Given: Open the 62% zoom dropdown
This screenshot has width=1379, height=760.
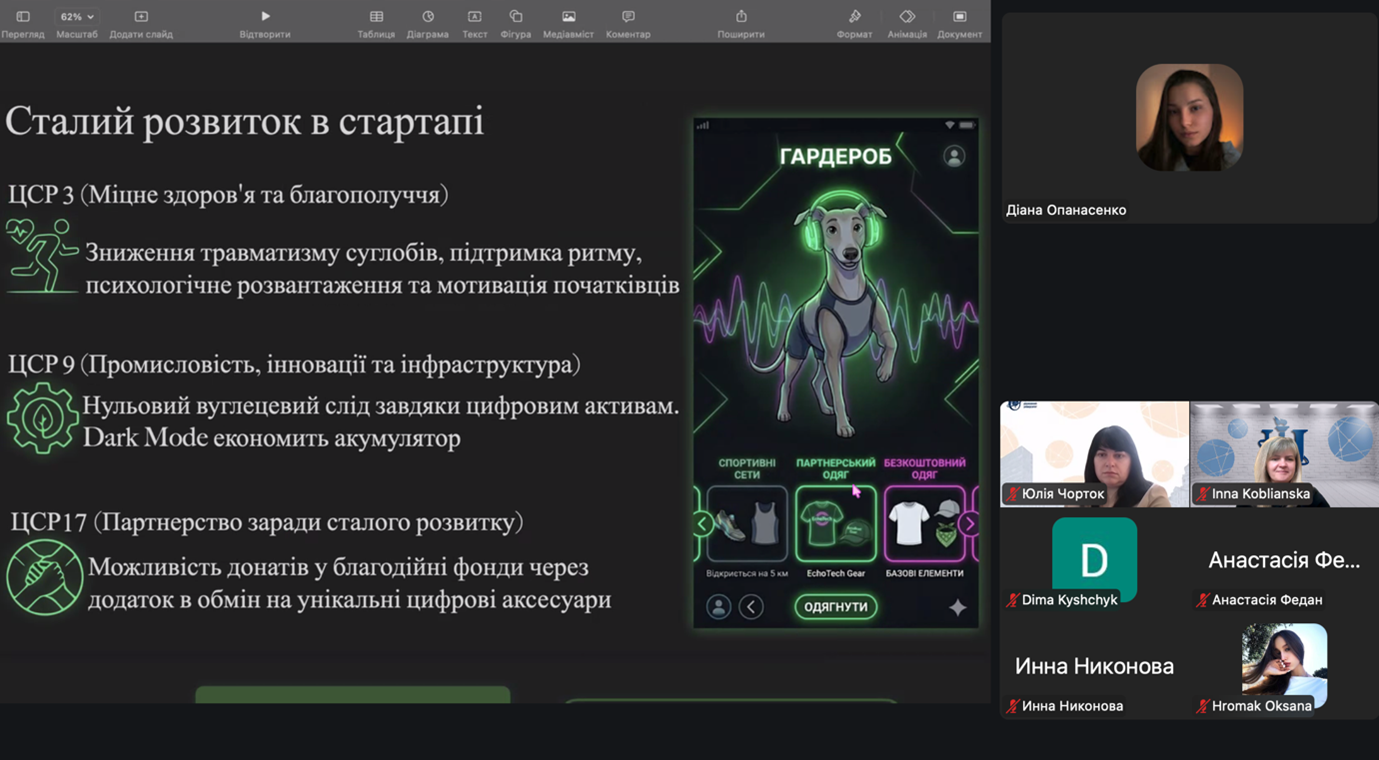Looking at the screenshot, I should click(x=77, y=17).
